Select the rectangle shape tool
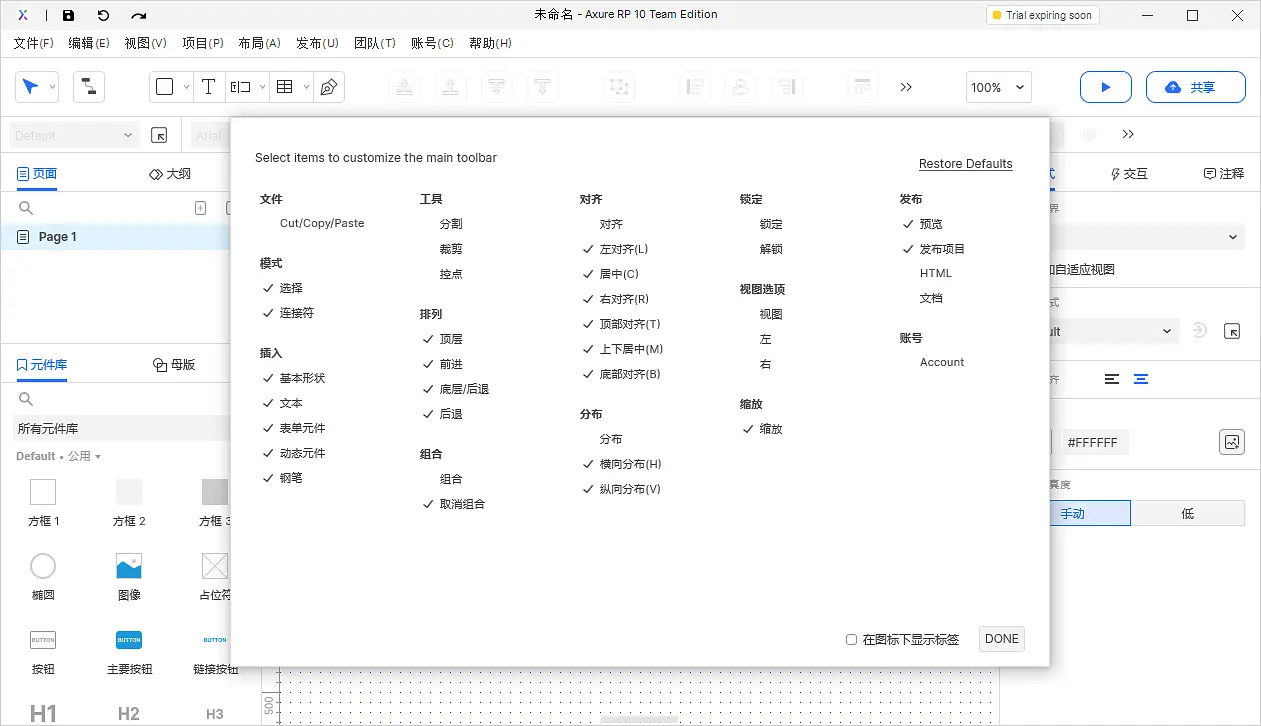 coord(163,87)
